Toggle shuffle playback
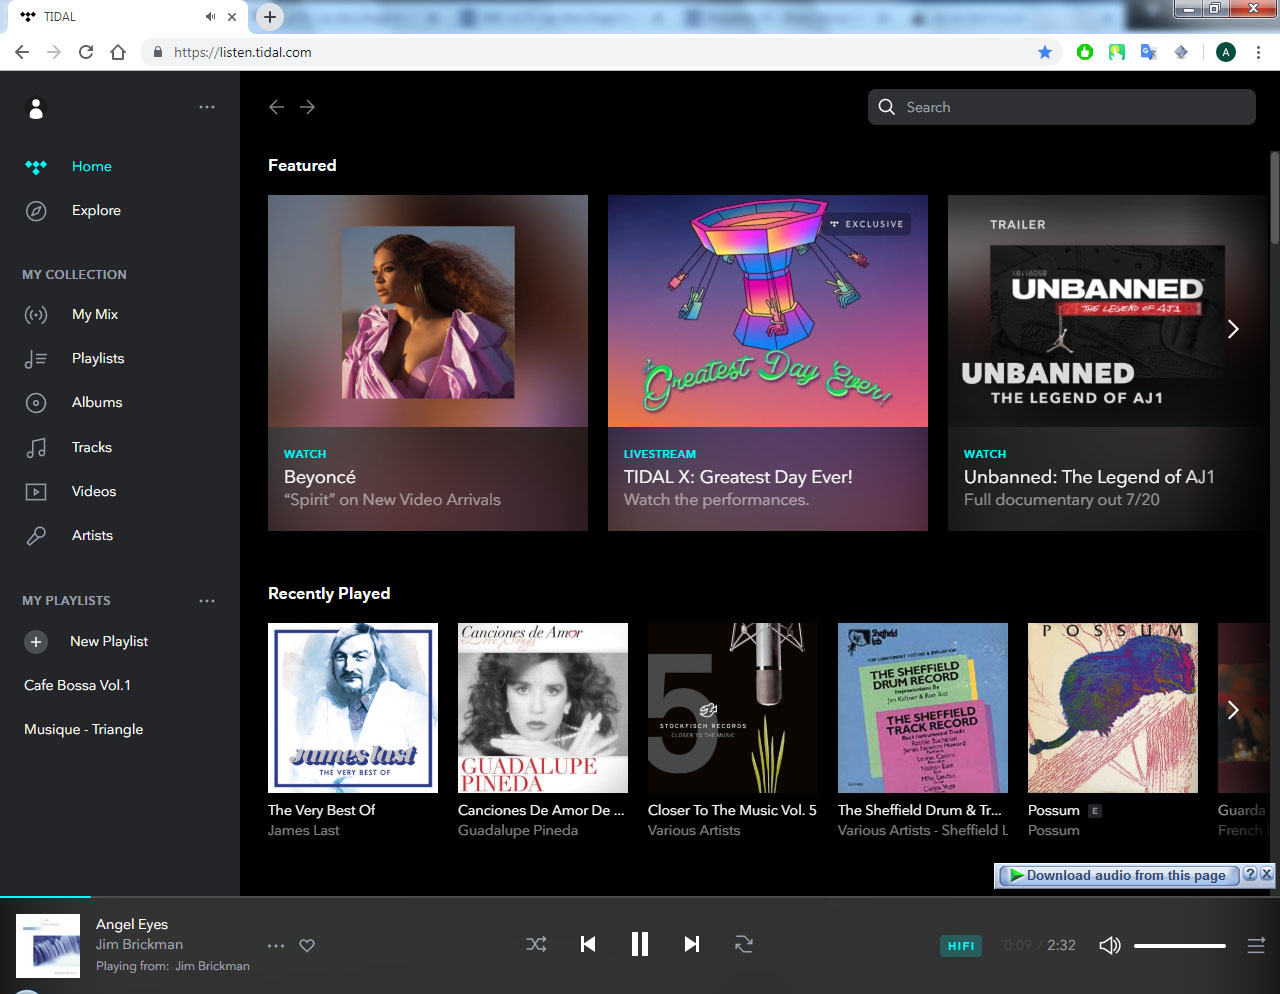Image resolution: width=1280 pixels, height=994 pixels. point(537,944)
